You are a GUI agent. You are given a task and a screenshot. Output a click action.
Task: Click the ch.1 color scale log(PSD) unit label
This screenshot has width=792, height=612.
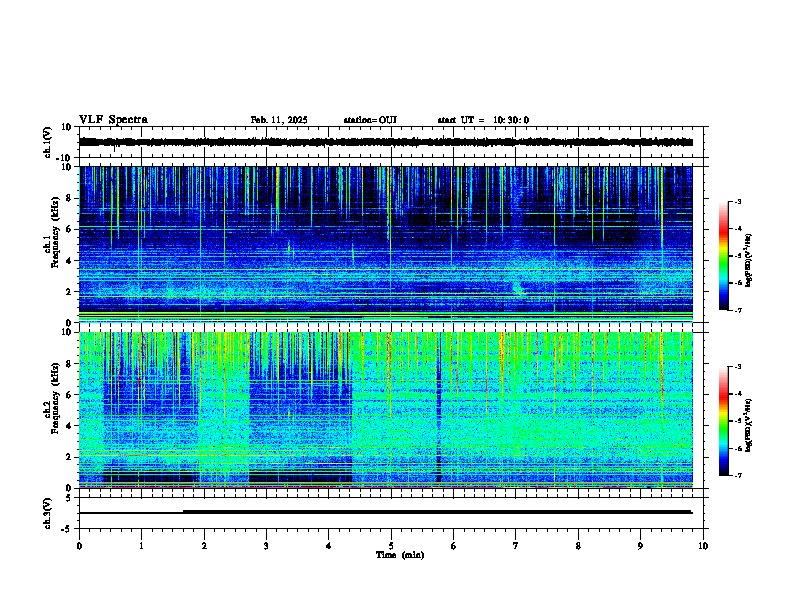point(749,260)
